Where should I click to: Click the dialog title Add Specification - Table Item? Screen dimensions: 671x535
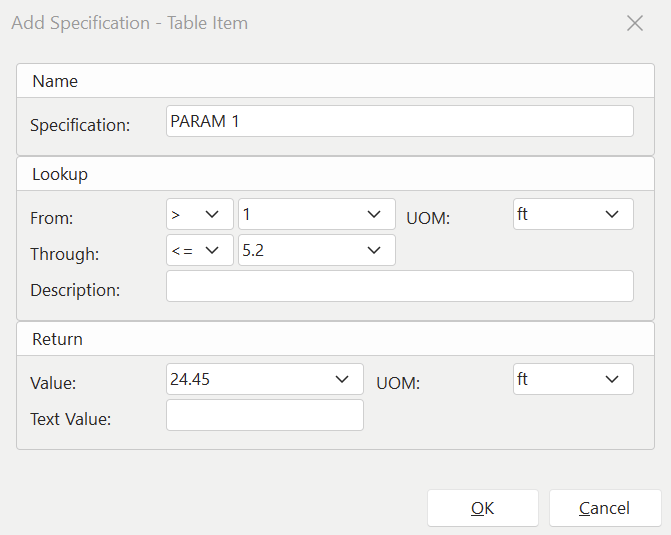pos(129,23)
